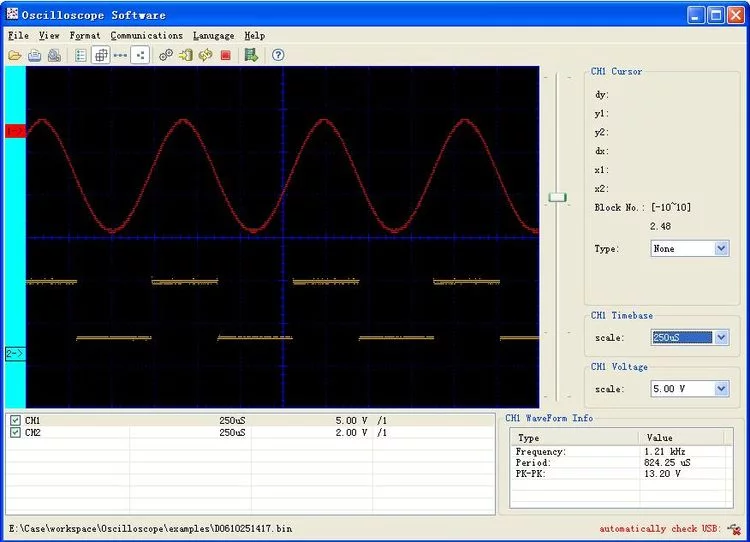The height and width of the screenshot is (542, 750).
Task: Click the red CH1 level marker
Action: pos(15,131)
